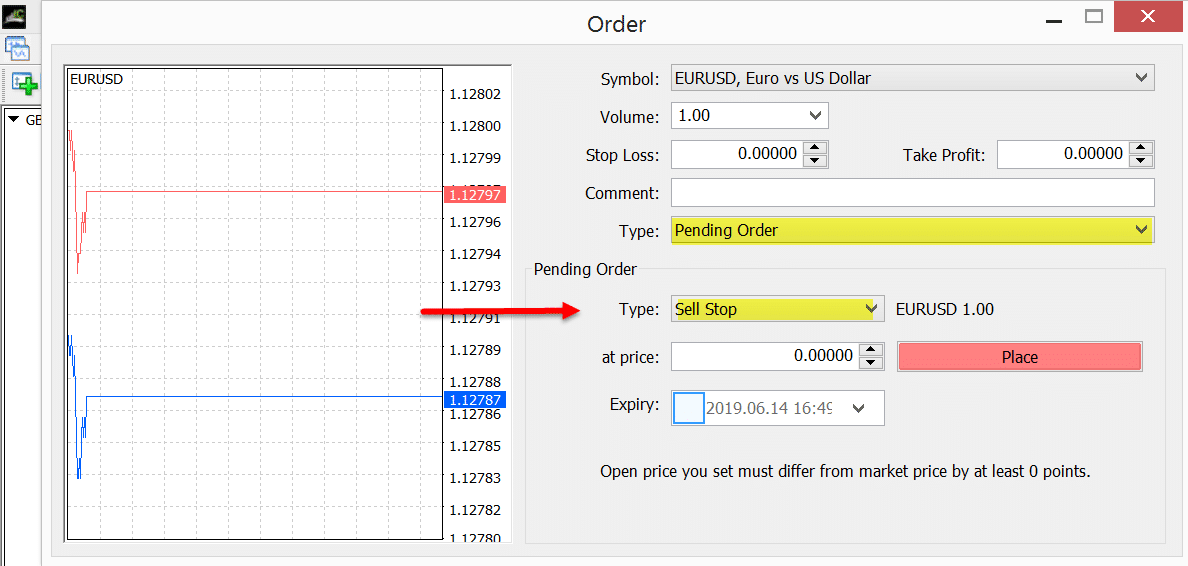Maximize the Order window
This screenshot has height=566, width=1188.
point(1093,17)
